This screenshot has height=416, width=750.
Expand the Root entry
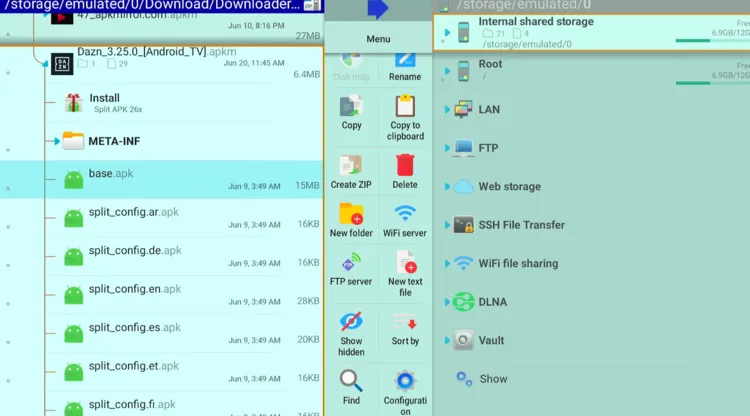pos(447,71)
